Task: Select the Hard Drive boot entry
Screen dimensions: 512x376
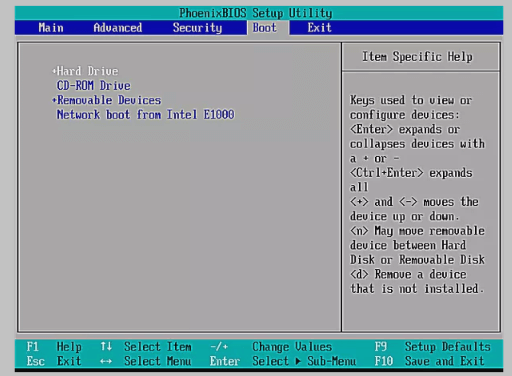Action: click(x=87, y=71)
